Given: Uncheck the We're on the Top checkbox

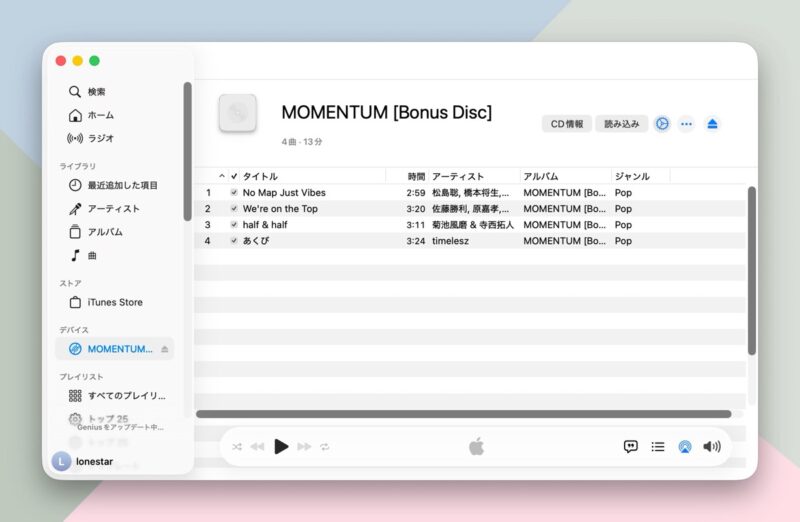Looking at the screenshot, I should 234,209.
